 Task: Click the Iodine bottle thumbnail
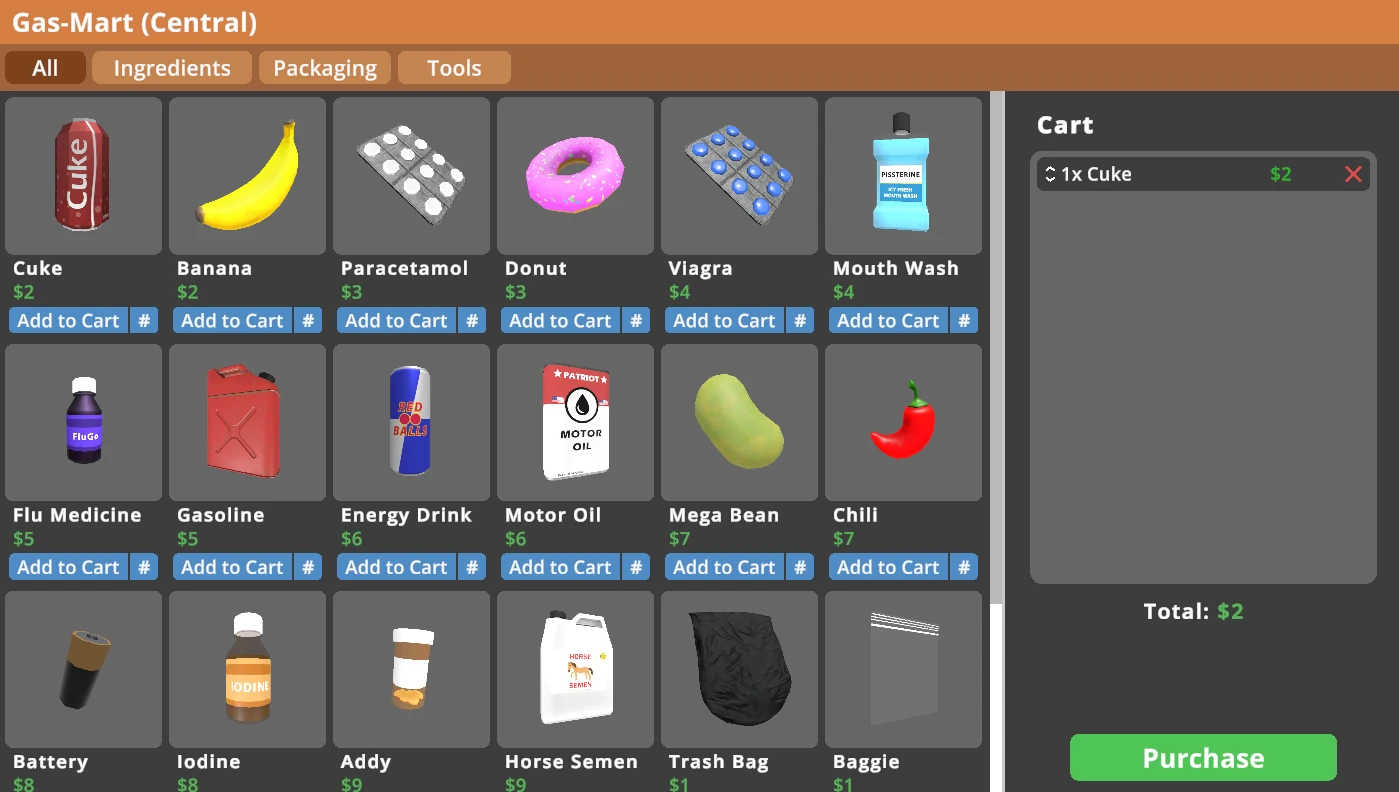click(247, 669)
